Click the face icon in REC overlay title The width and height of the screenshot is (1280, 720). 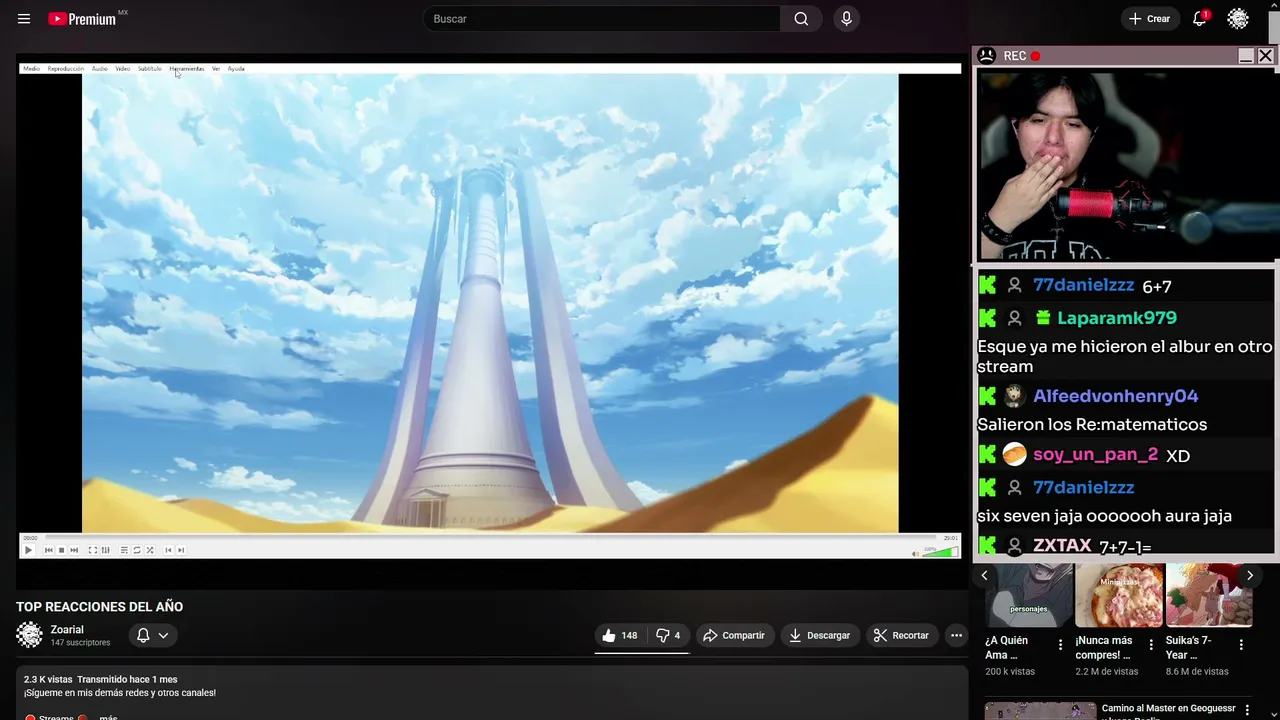coord(987,56)
